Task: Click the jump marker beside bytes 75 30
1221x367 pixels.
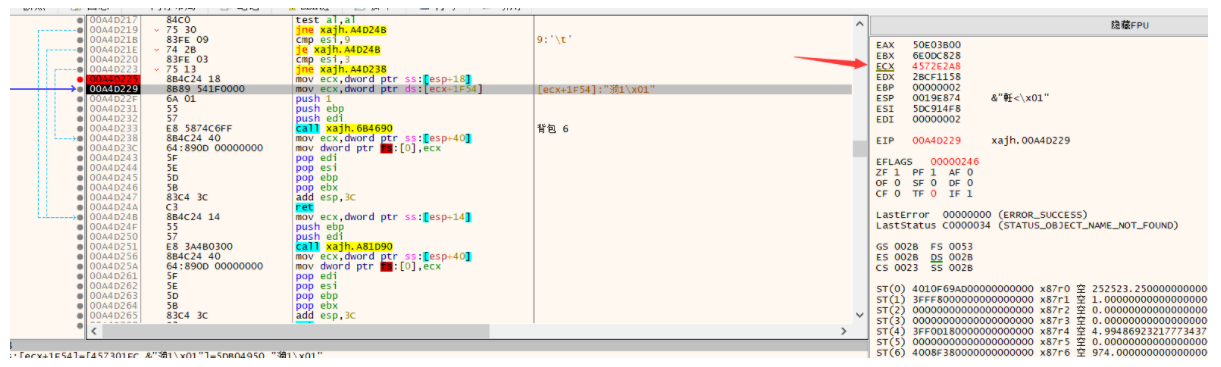Action: tap(156, 29)
